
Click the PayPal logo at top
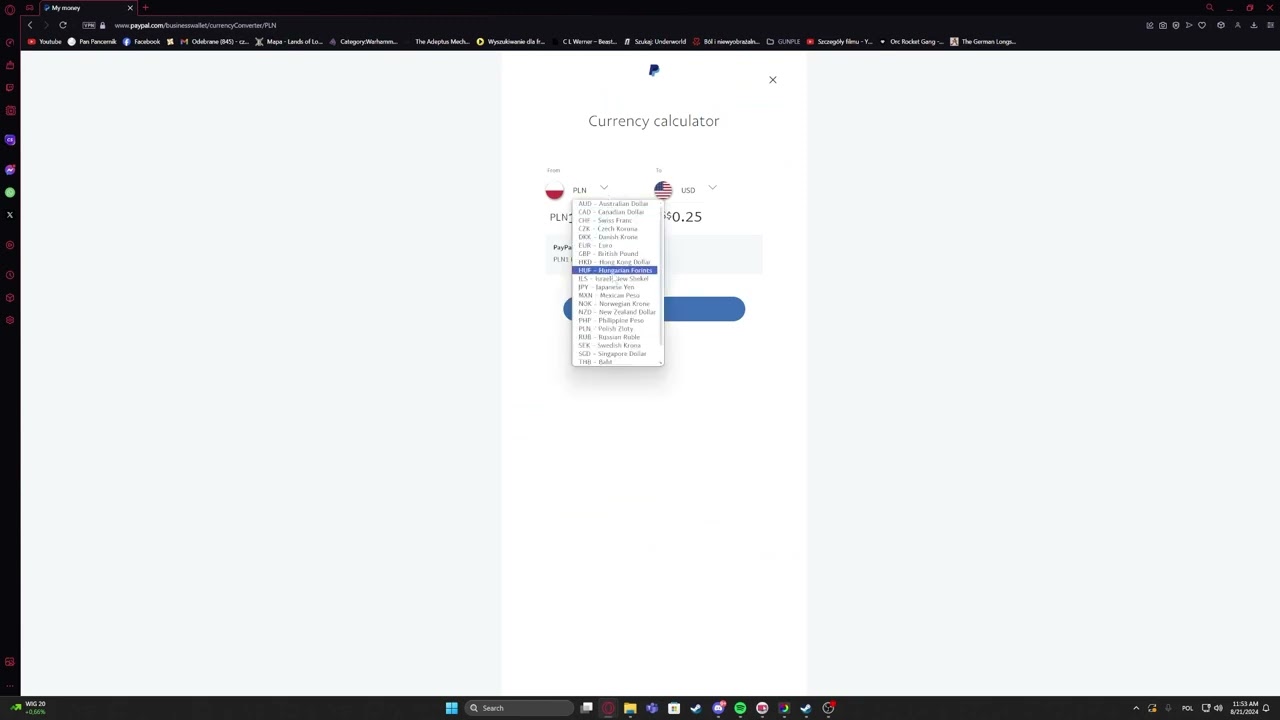tap(654, 70)
